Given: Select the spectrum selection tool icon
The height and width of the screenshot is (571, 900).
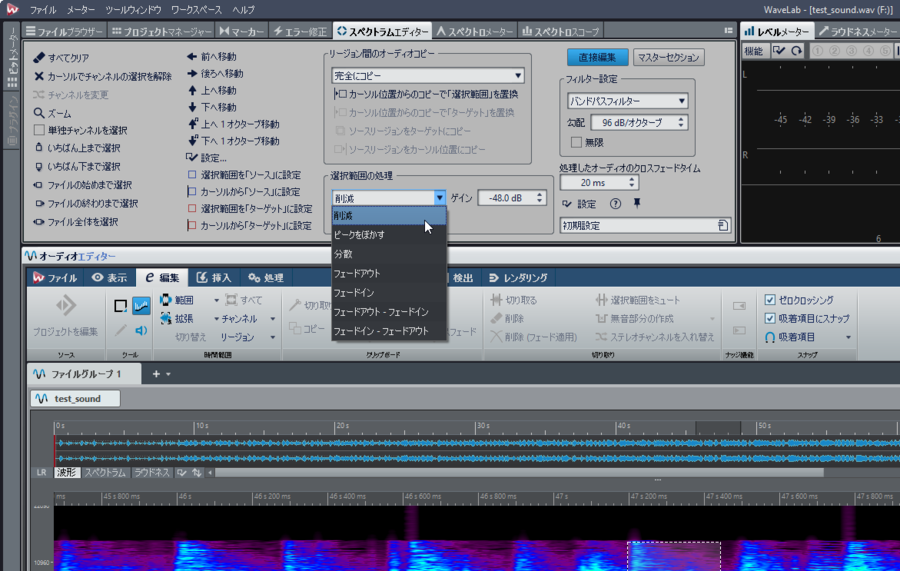Looking at the screenshot, I should click(x=141, y=306).
